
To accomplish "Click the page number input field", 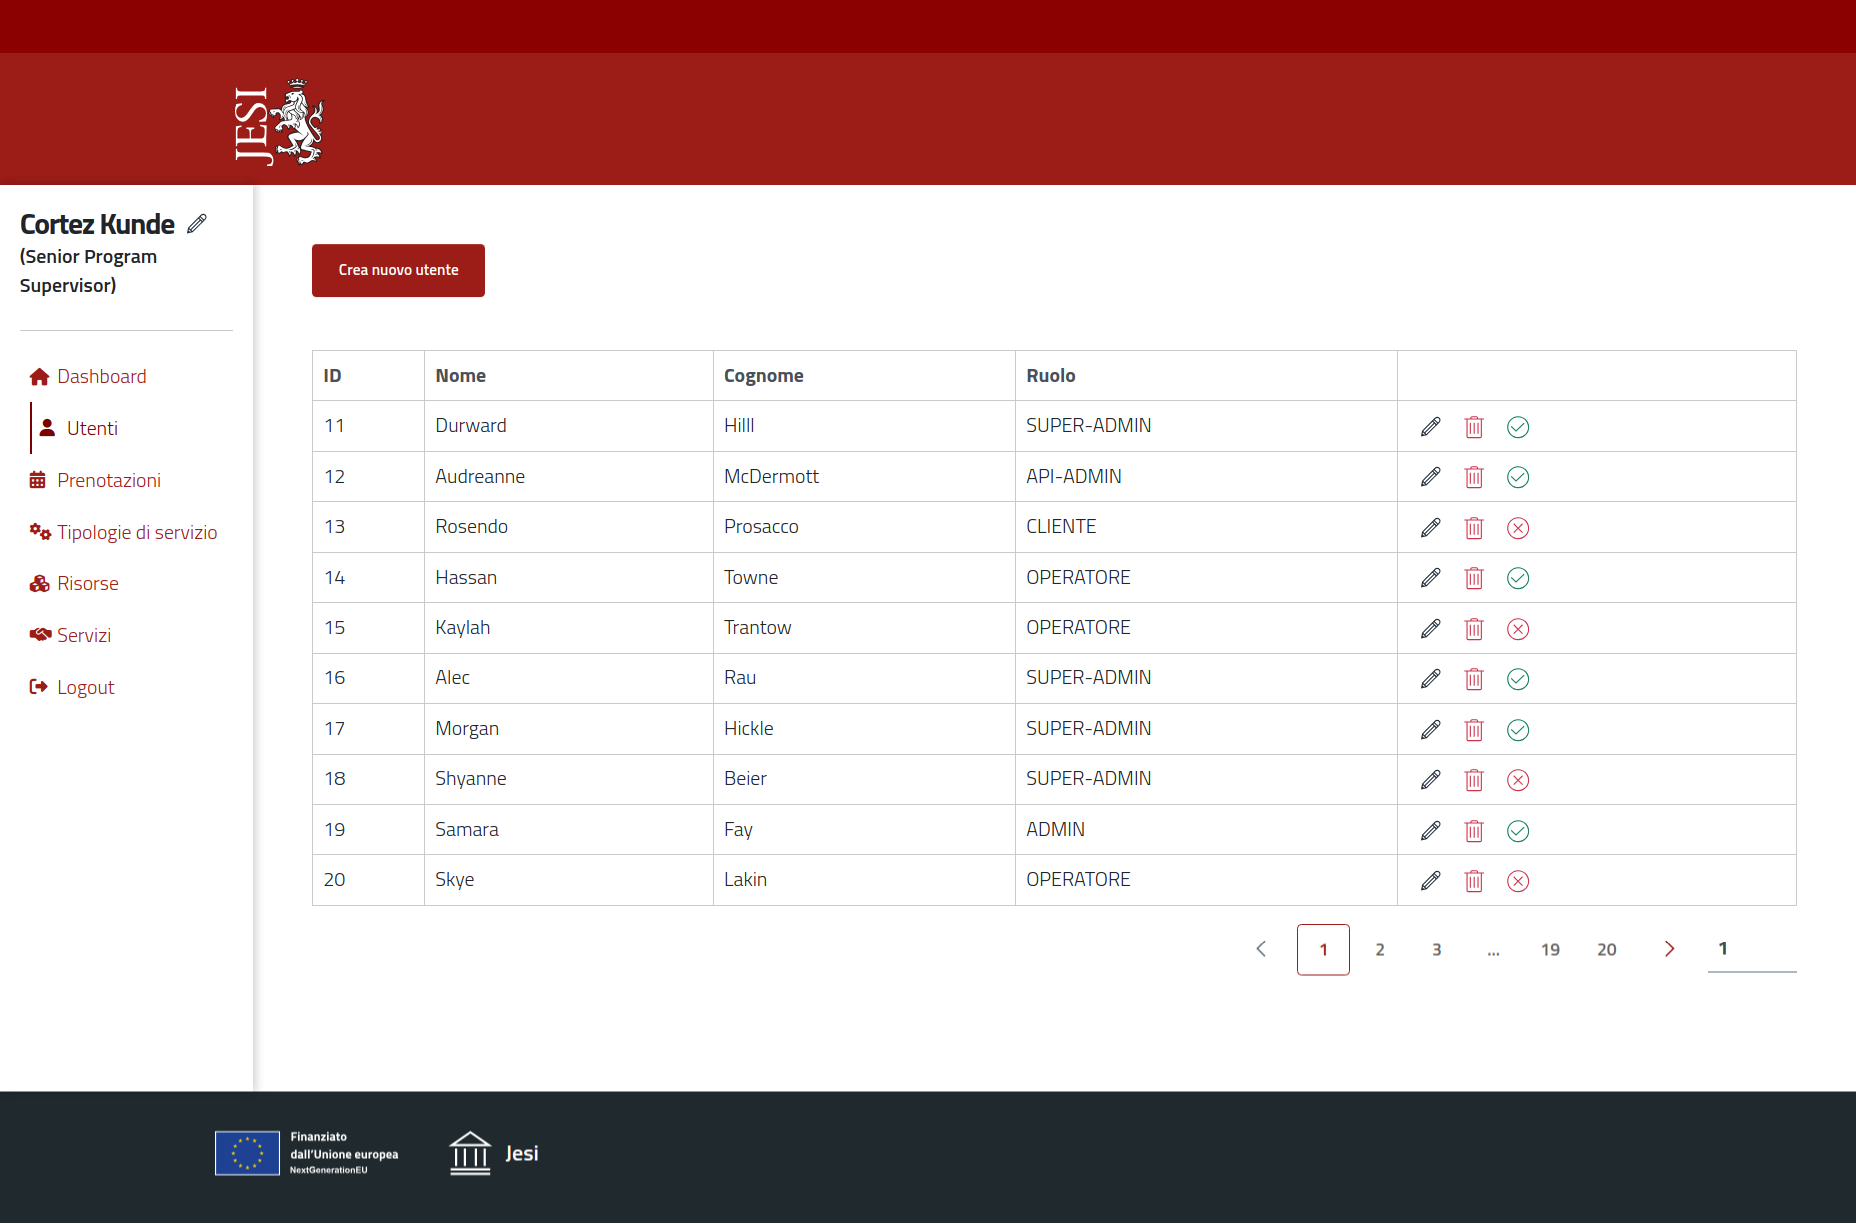I will click(1751, 949).
